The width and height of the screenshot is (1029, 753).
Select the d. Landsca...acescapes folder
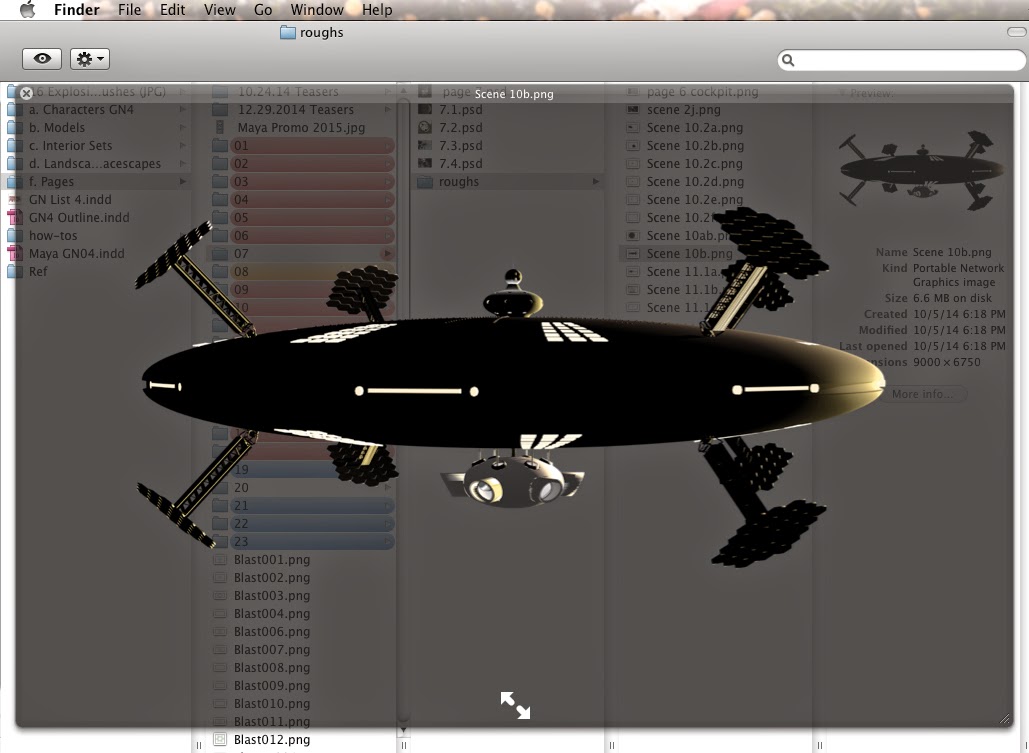tap(94, 163)
